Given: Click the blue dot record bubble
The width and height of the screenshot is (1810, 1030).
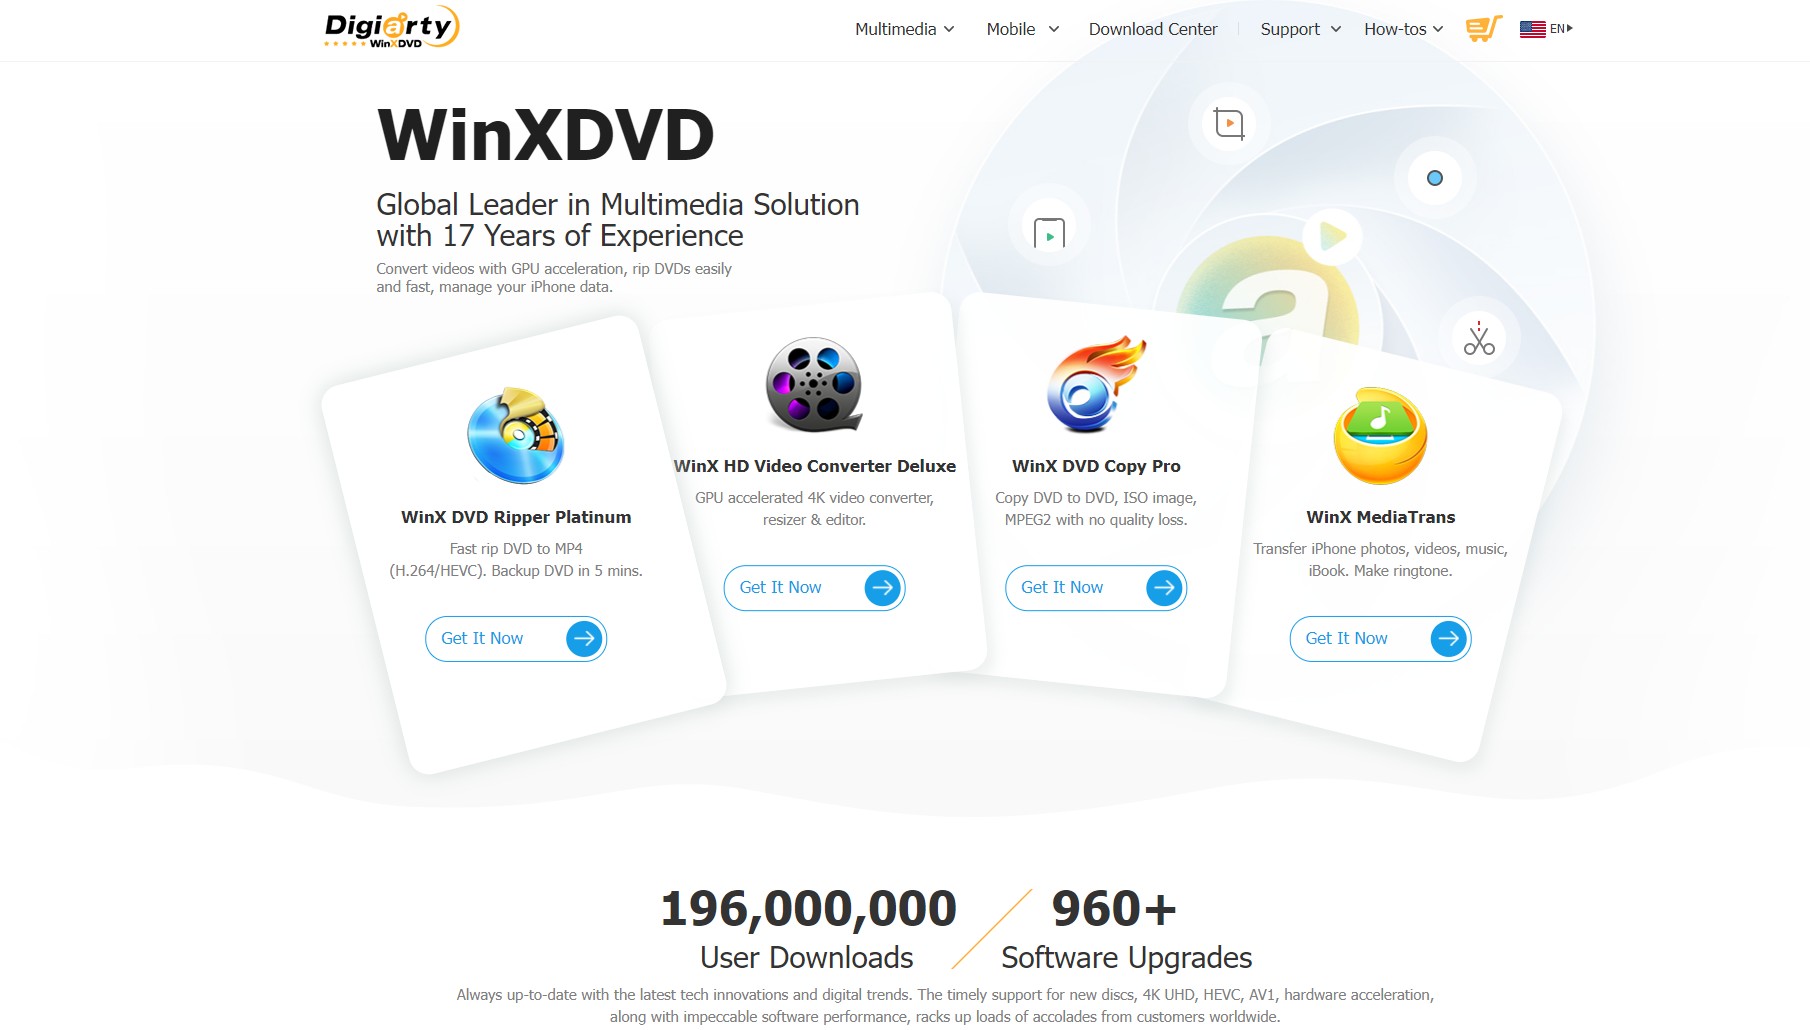Looking at the screenshot, I should tap(1435, 178).
